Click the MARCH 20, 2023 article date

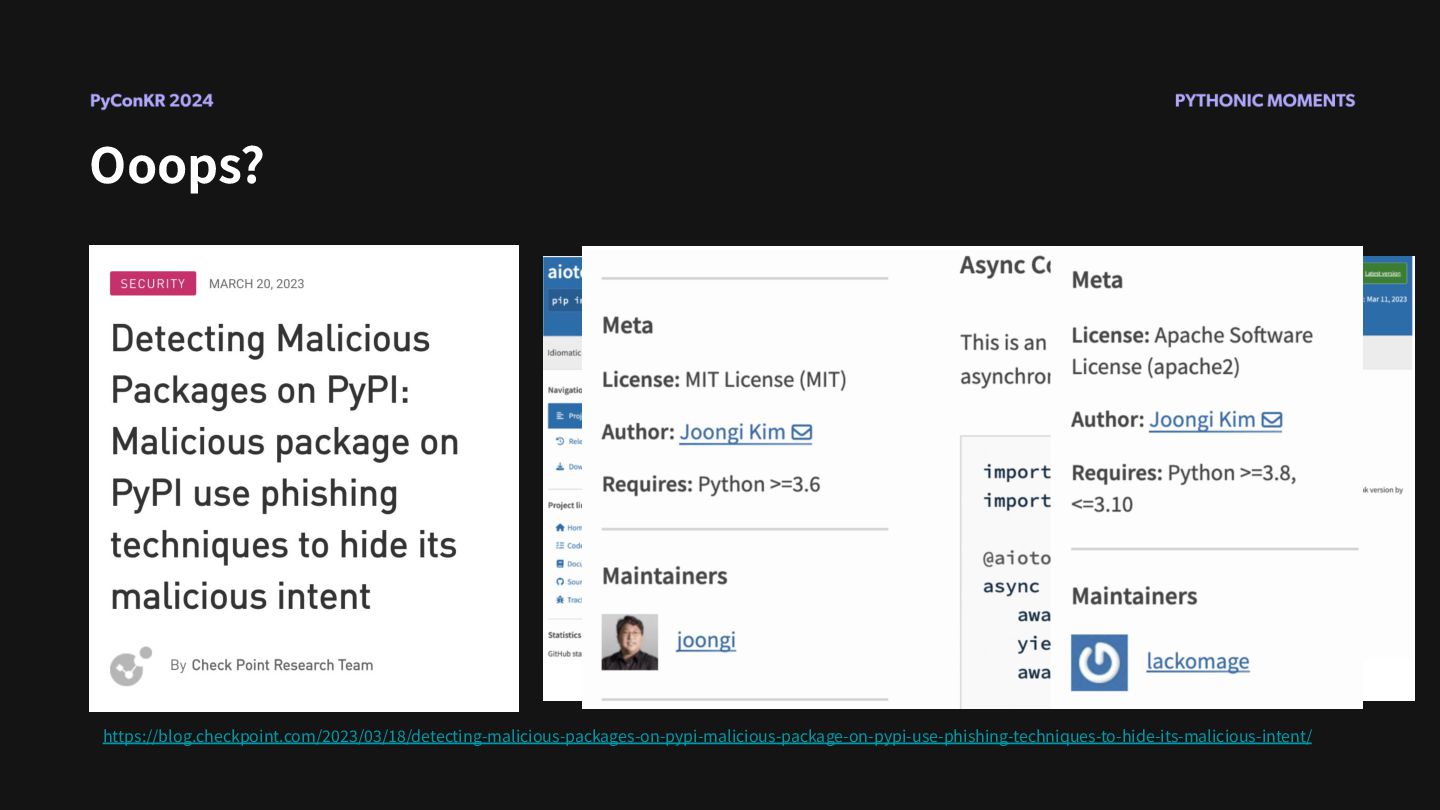point(256,284)
